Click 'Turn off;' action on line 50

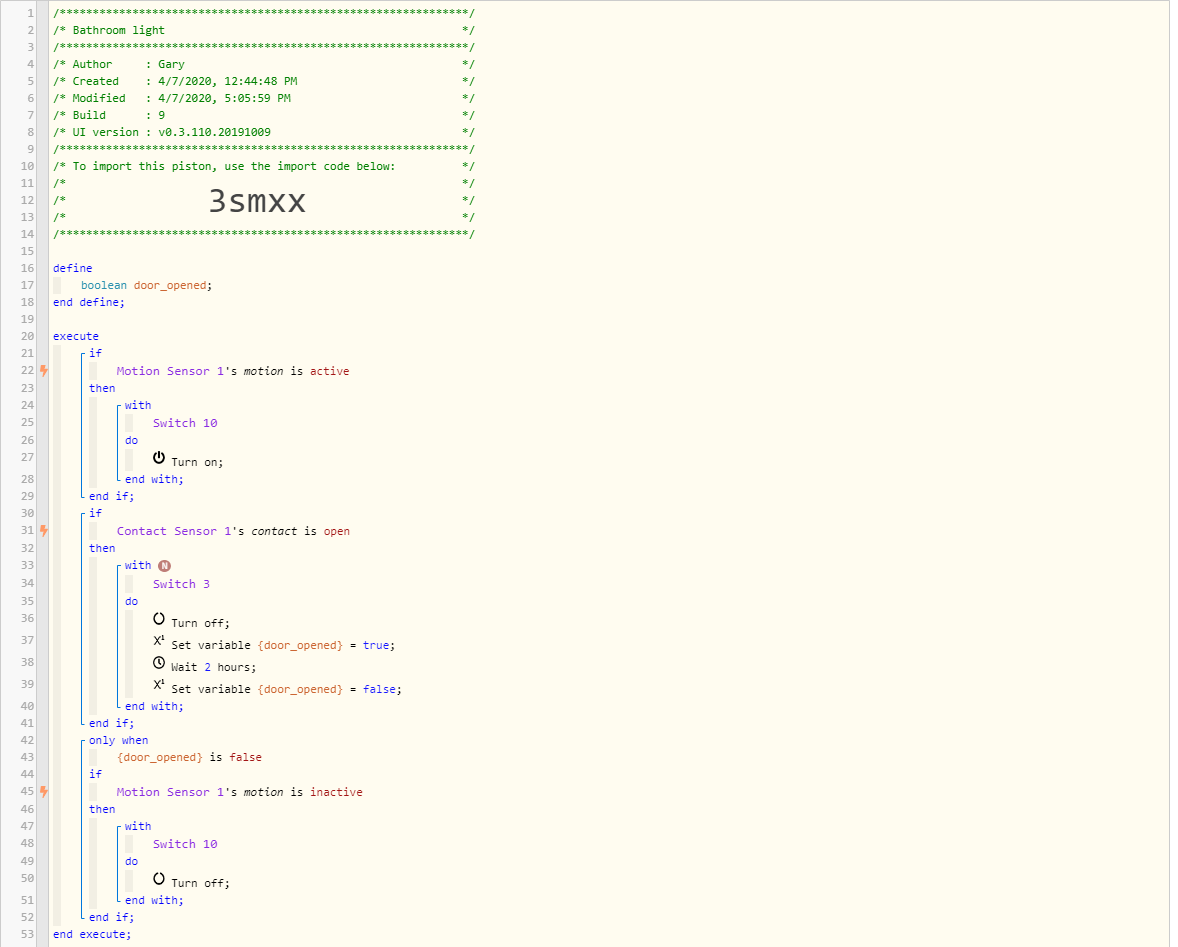(200, 883)
